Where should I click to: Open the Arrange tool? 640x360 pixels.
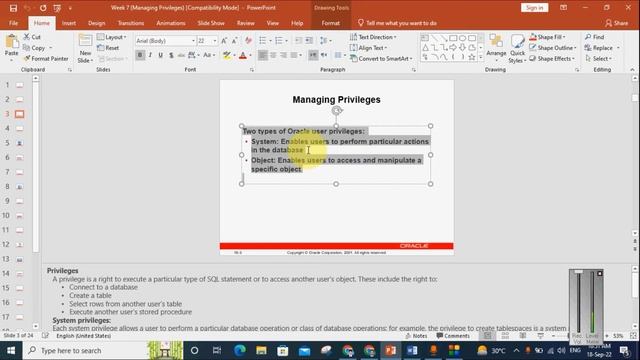click(496, 48)
